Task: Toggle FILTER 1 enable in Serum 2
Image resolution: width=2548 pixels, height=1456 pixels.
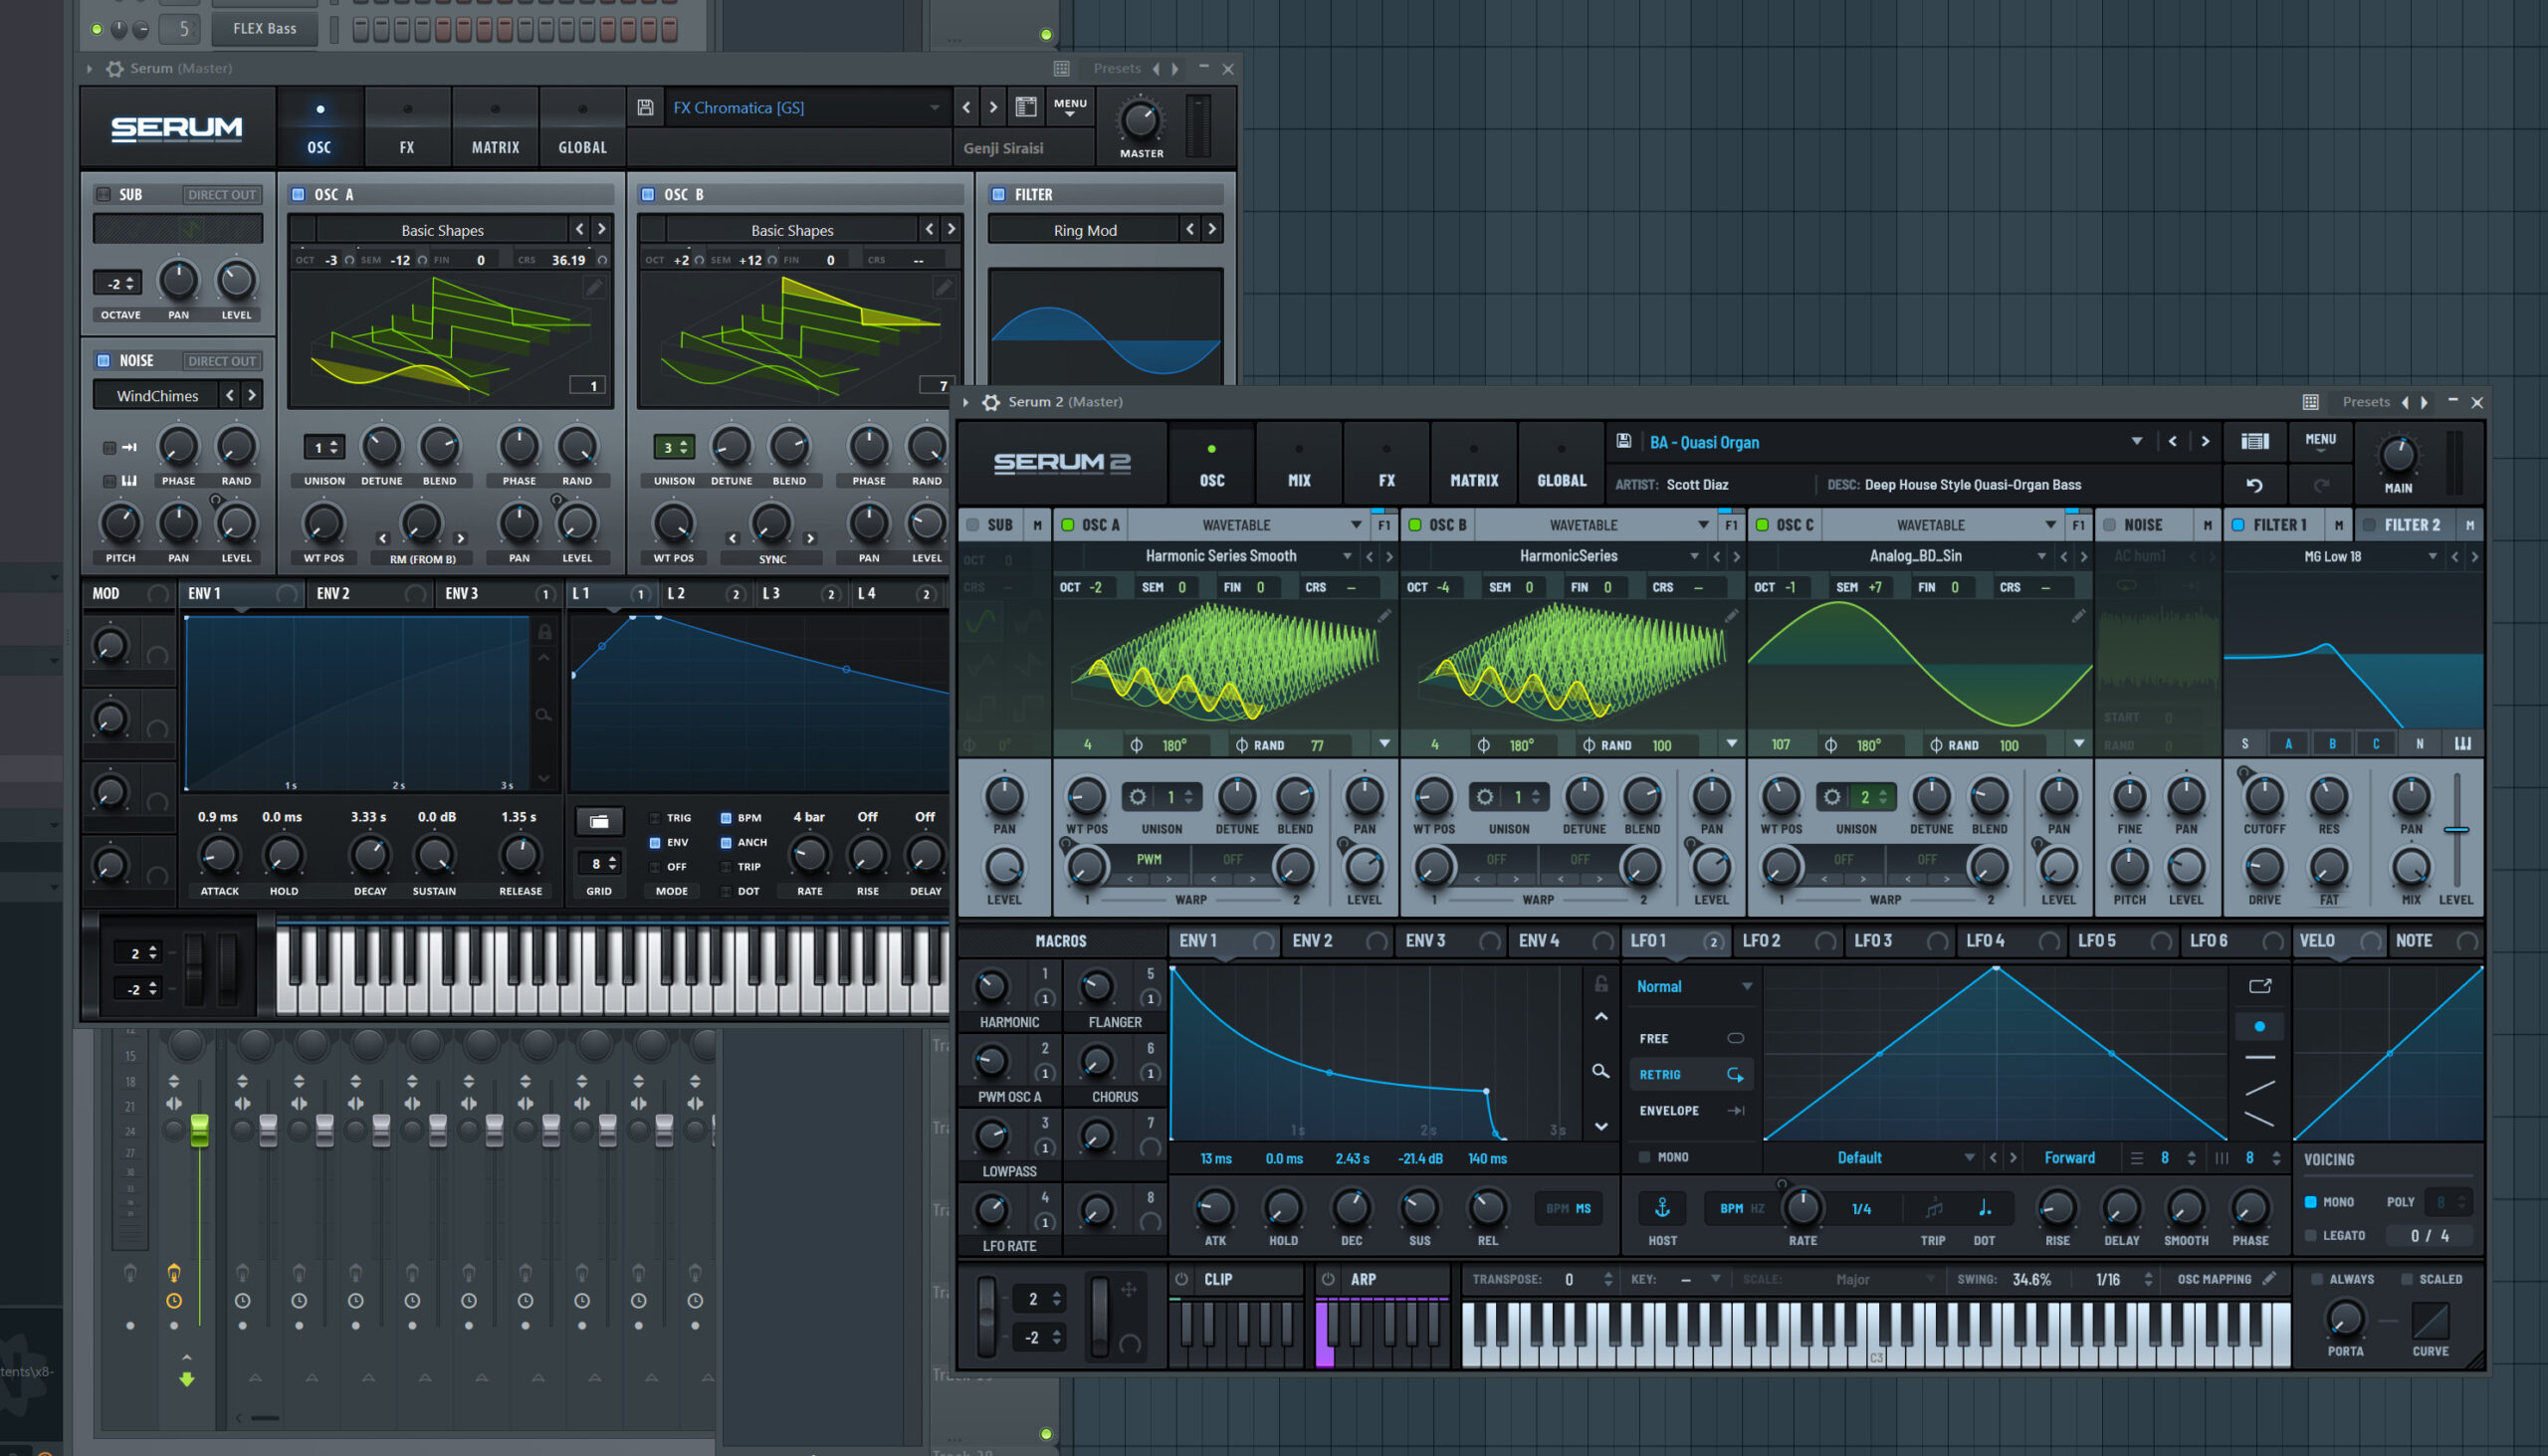Action: [2238, 525]
